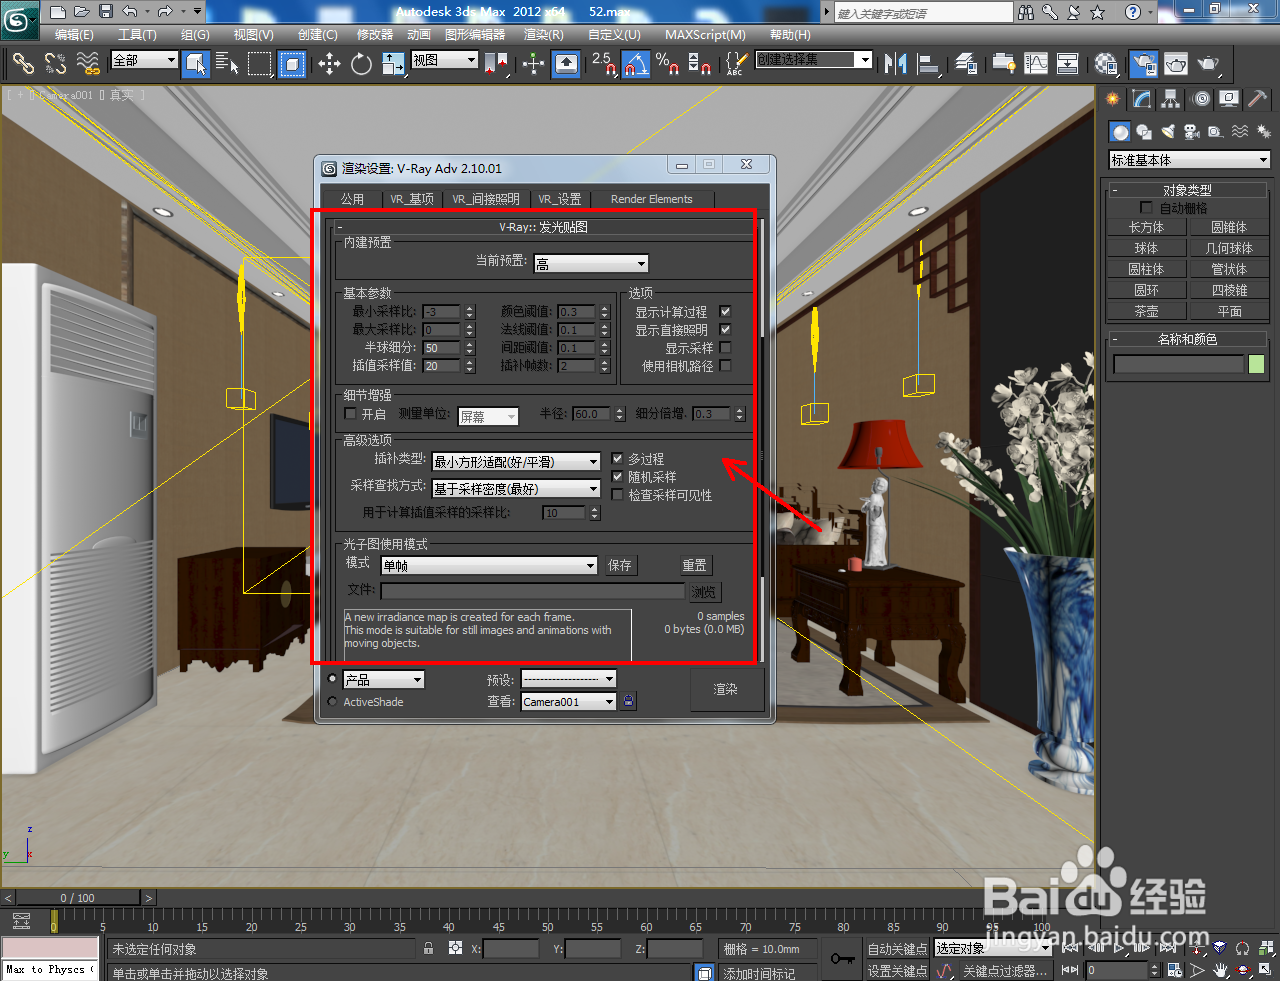Open Select by Name list tool
The height and width of the screenshot is (981, 1280).
pyautogui.click(x=227, y=64)
